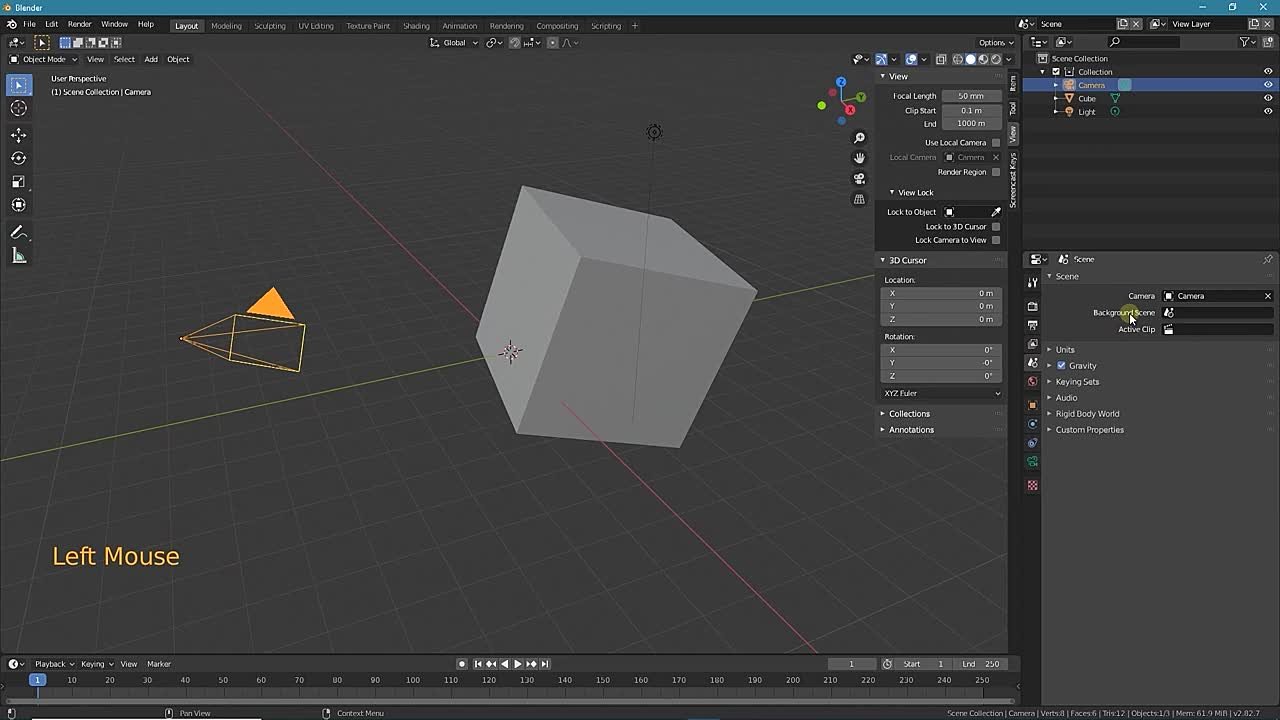Select the Measure tool

point(19,255)
